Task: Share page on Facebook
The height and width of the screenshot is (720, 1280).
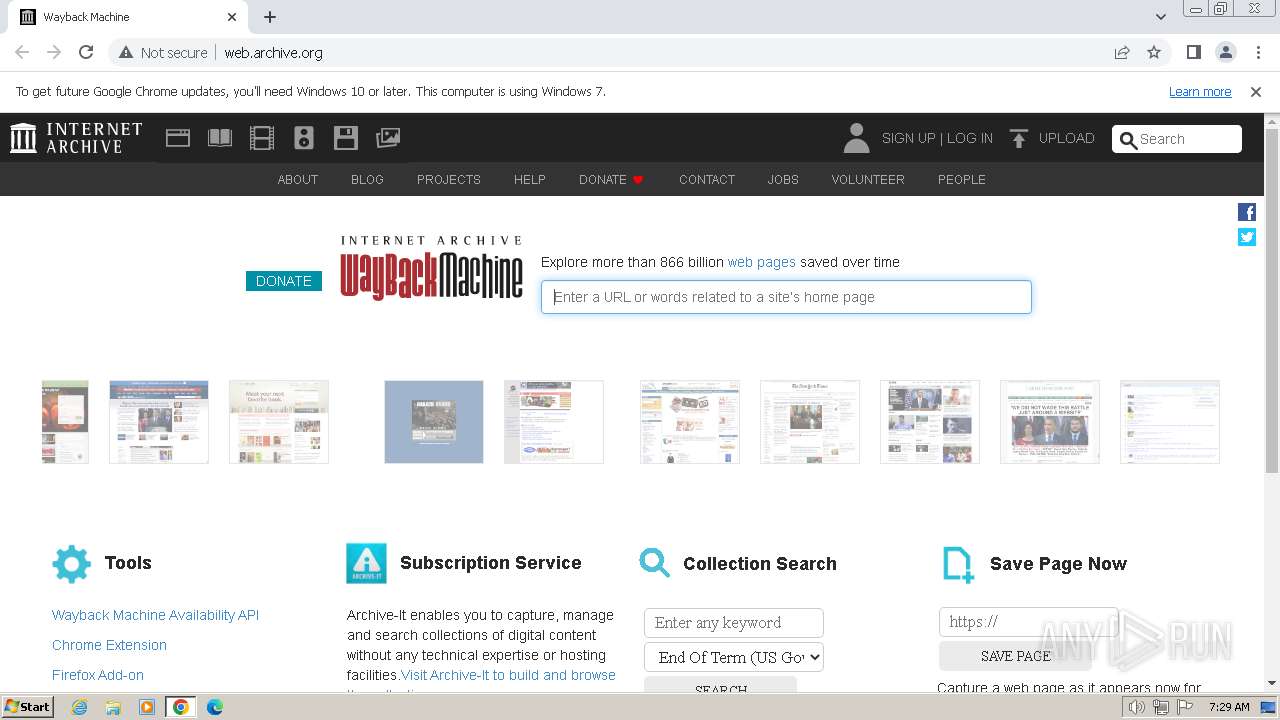Action: coord(1247,212)
